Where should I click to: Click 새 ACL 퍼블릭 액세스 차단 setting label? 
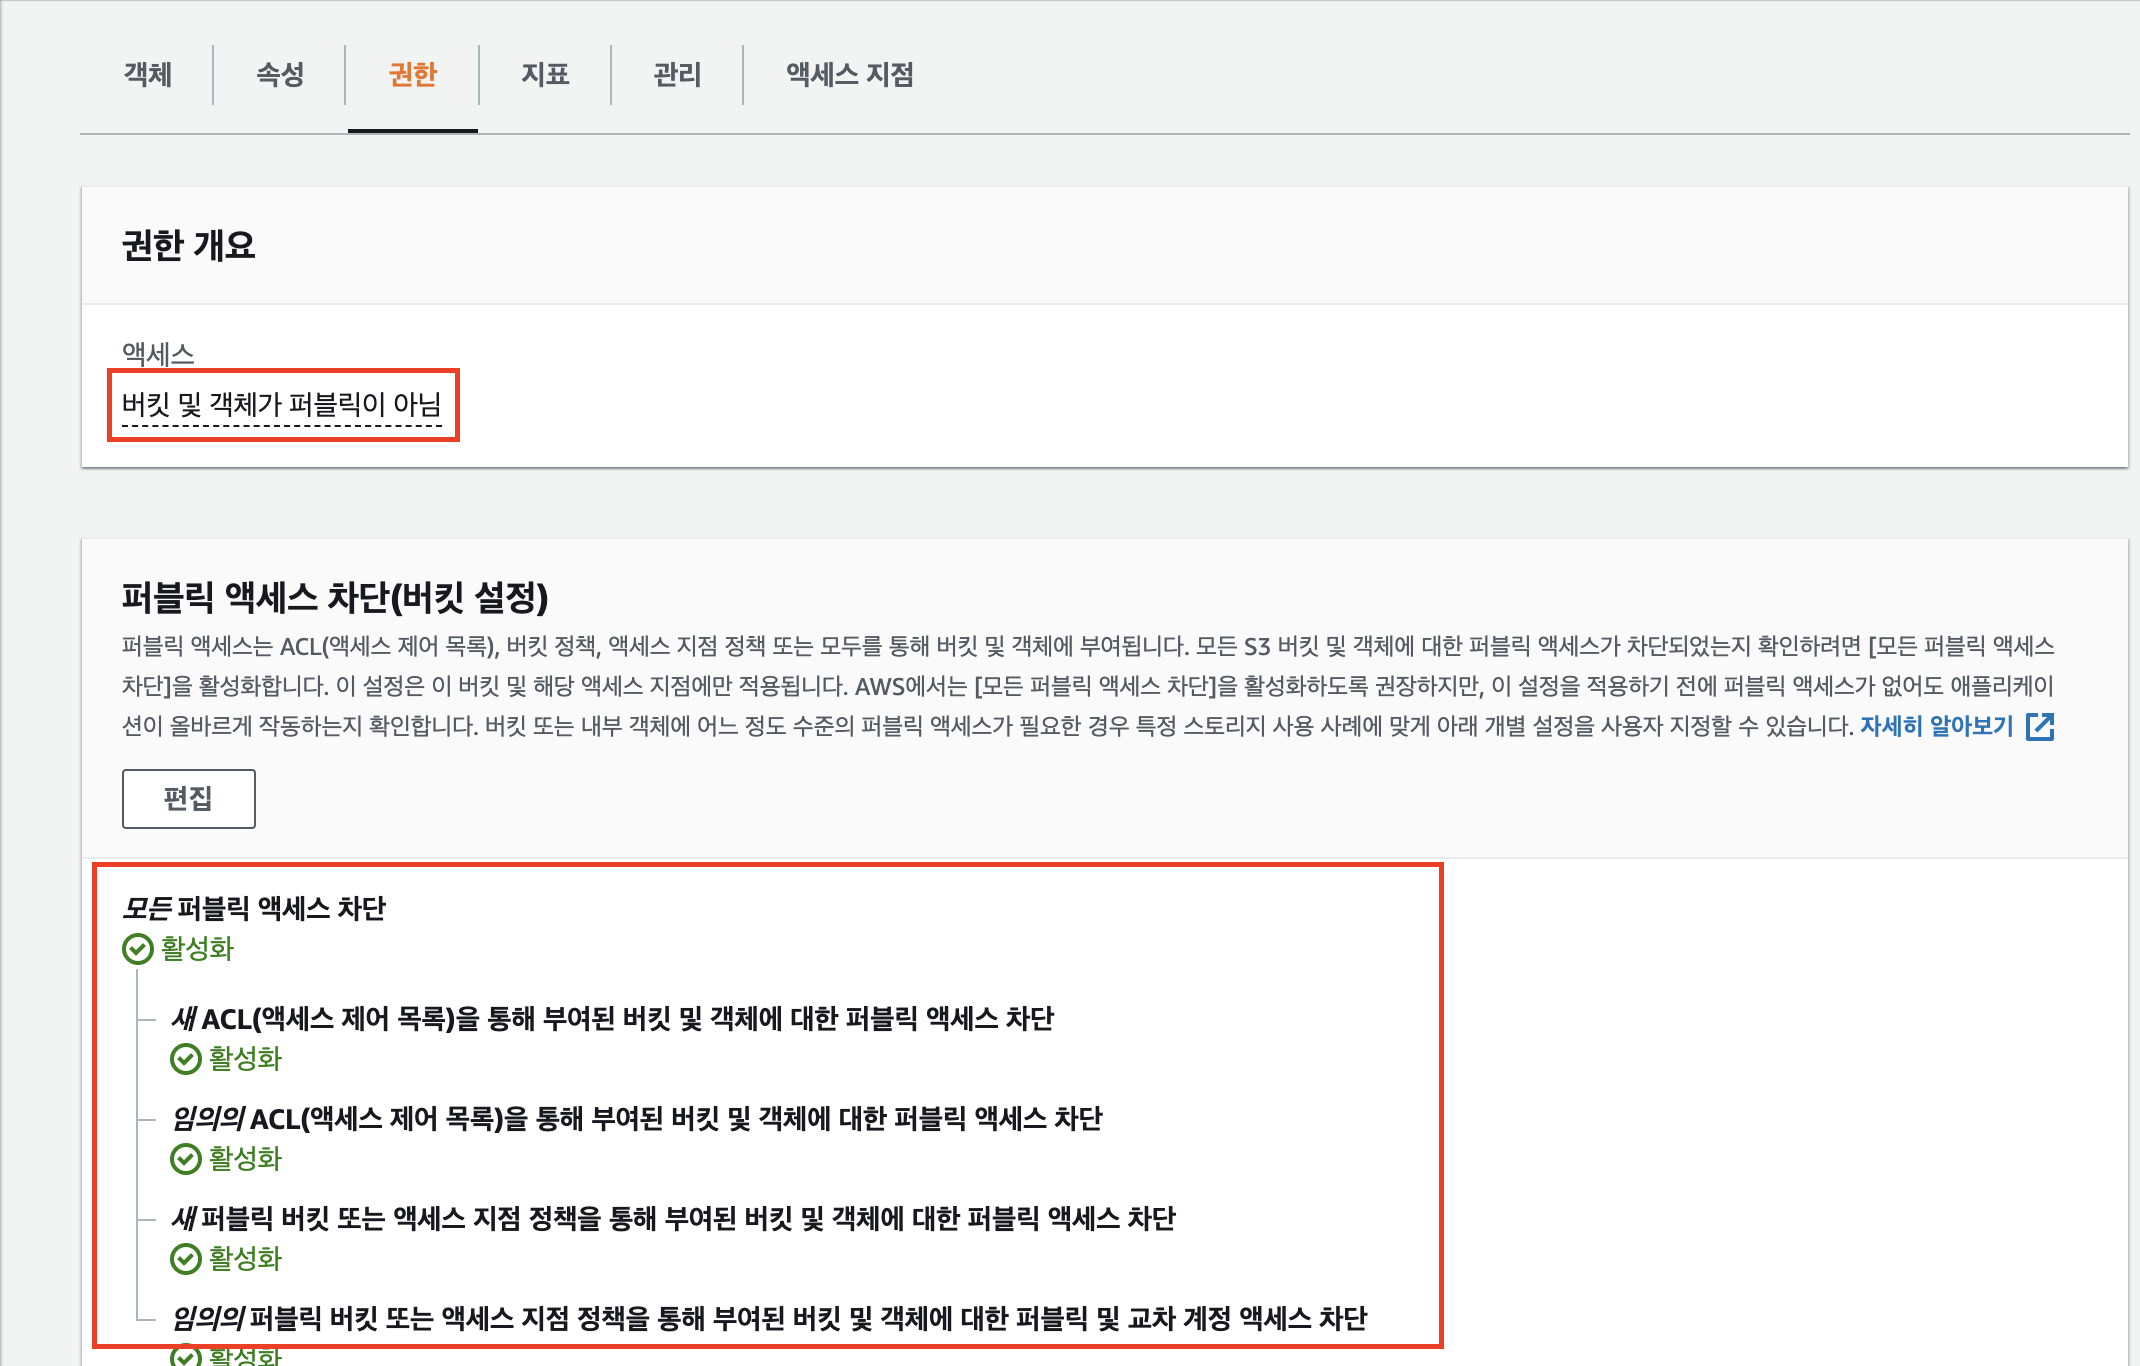click(612, 1018)
